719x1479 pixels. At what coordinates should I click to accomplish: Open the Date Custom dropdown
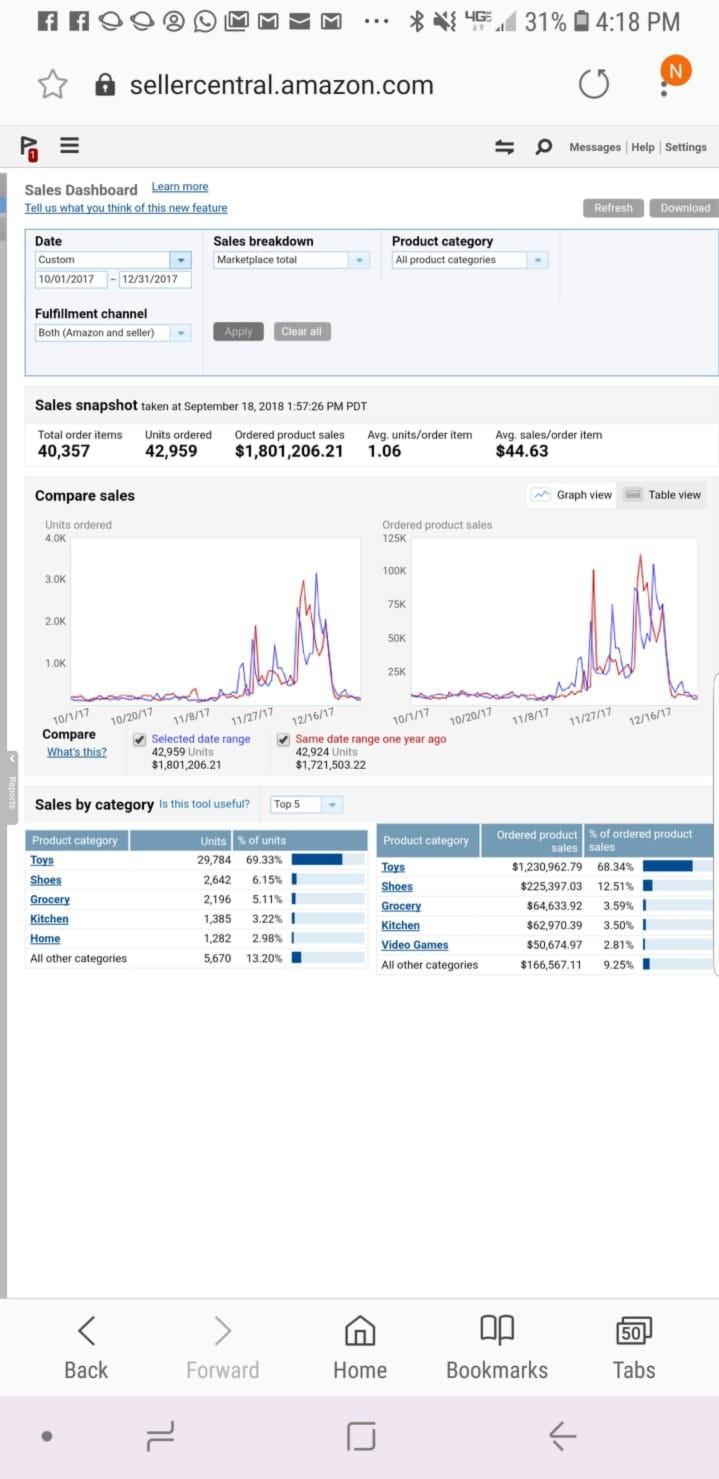pos(113,260)
